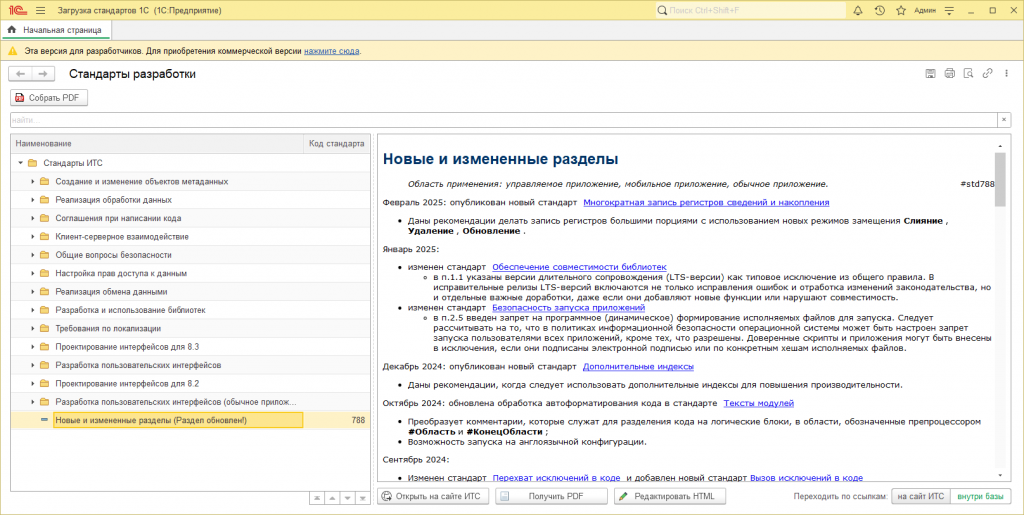Open the three-dot more actions menu
The height and width of the screenshot is (515, 1024).
1006,74
